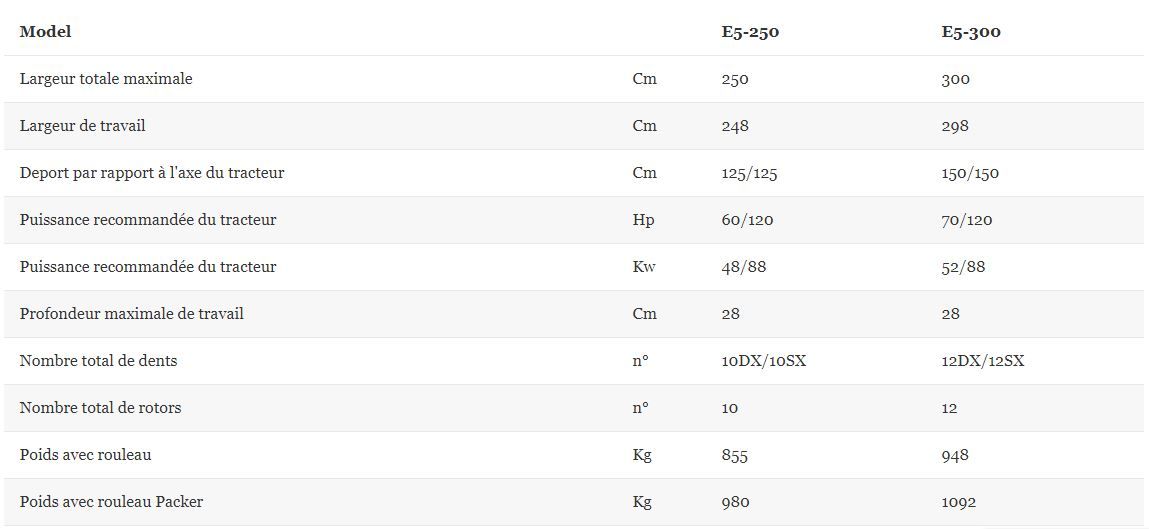
Task: Click the 150/150 offset value
Action: [970, 173]
